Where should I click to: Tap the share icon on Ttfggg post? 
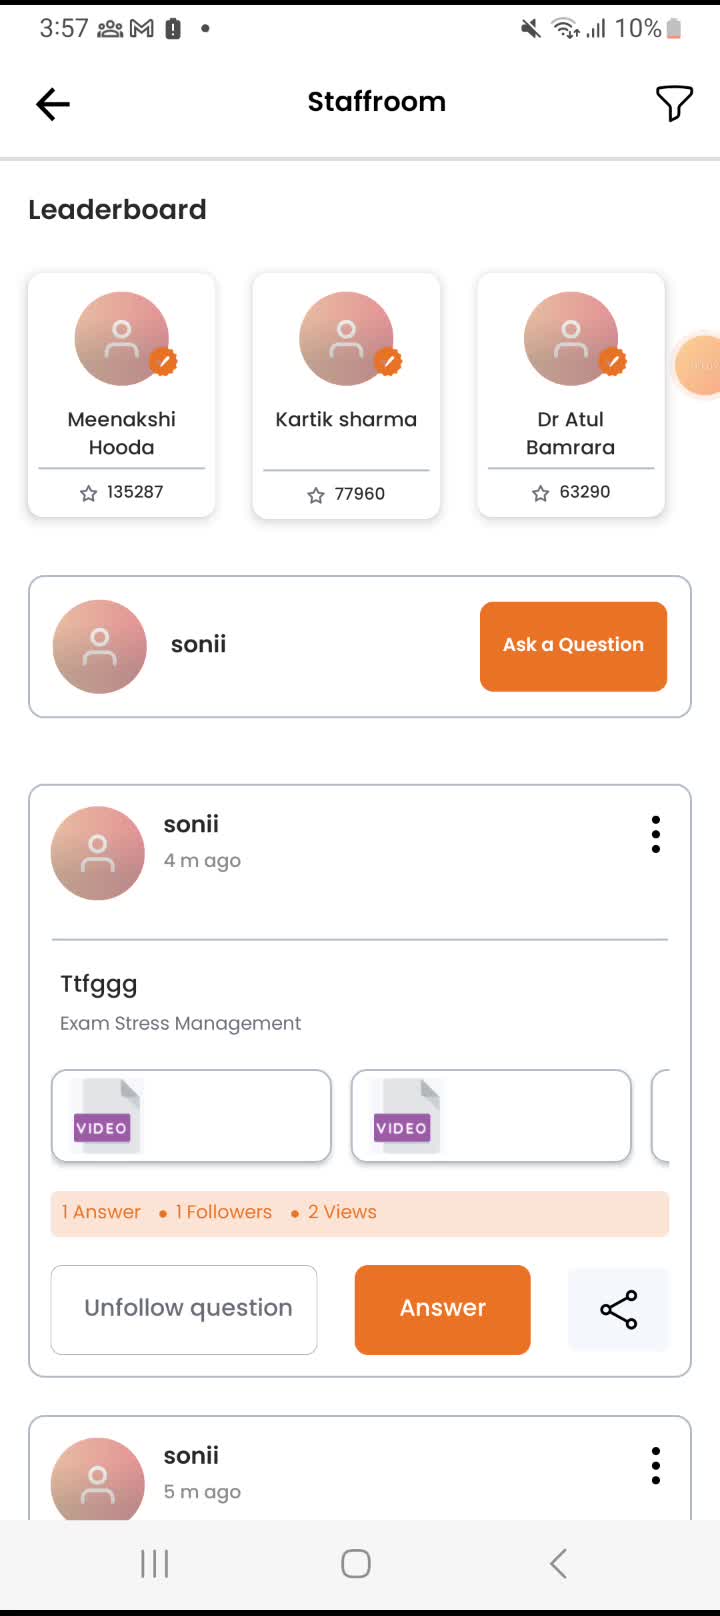[618, 1310]
